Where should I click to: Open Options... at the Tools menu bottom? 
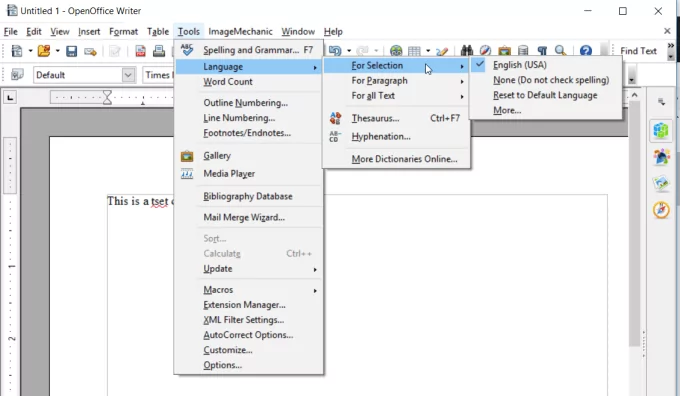[248, 365]
